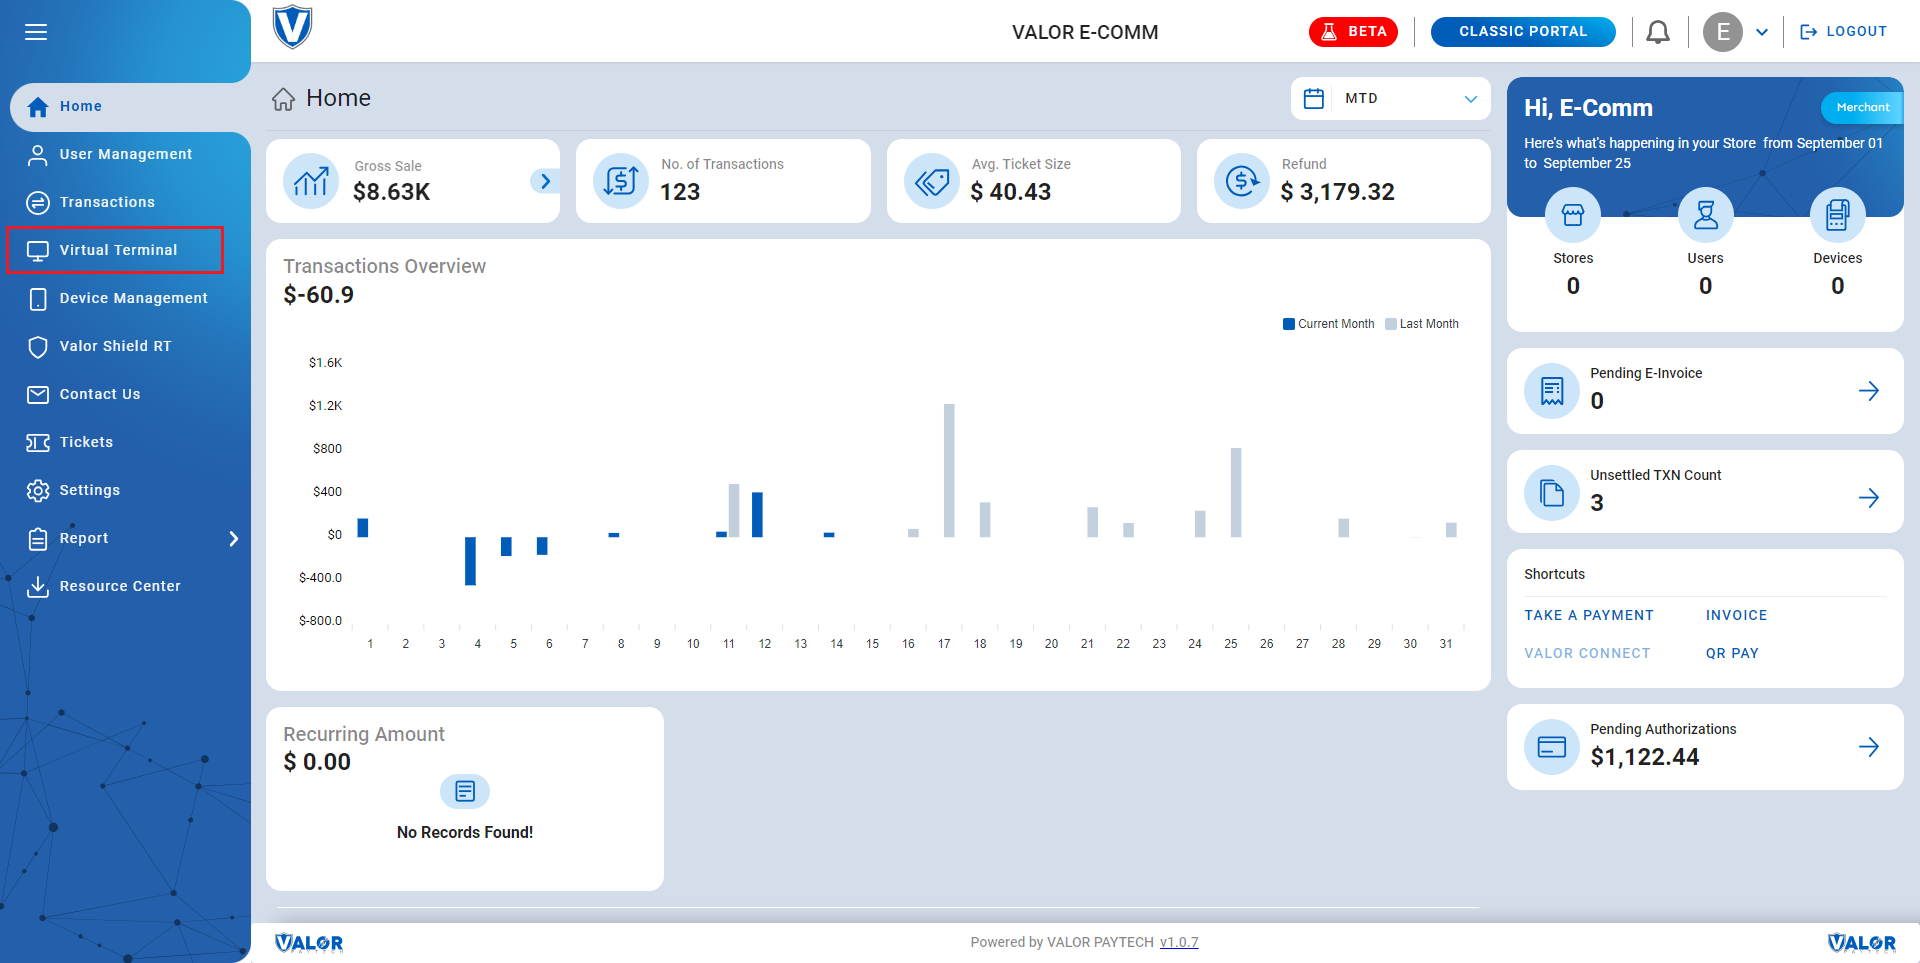Click the Devices terminal icon
Image resolution: width=1920 pixels, height=963 pixels.
tap(1838, 215)
